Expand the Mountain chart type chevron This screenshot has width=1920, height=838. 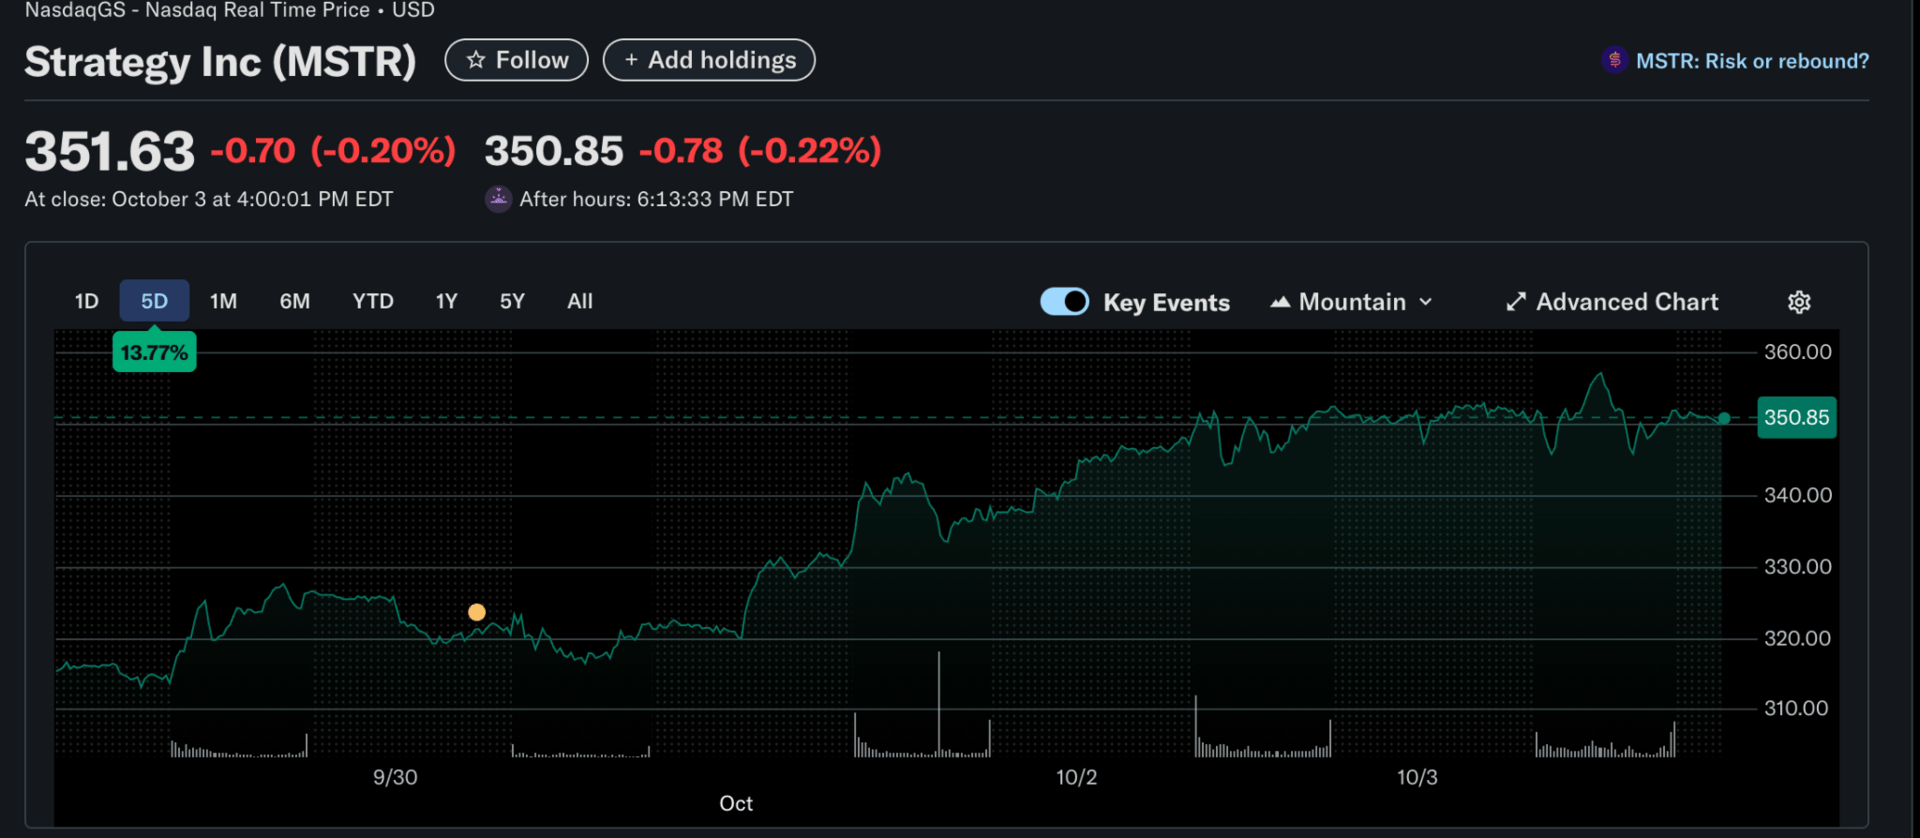1426,302
